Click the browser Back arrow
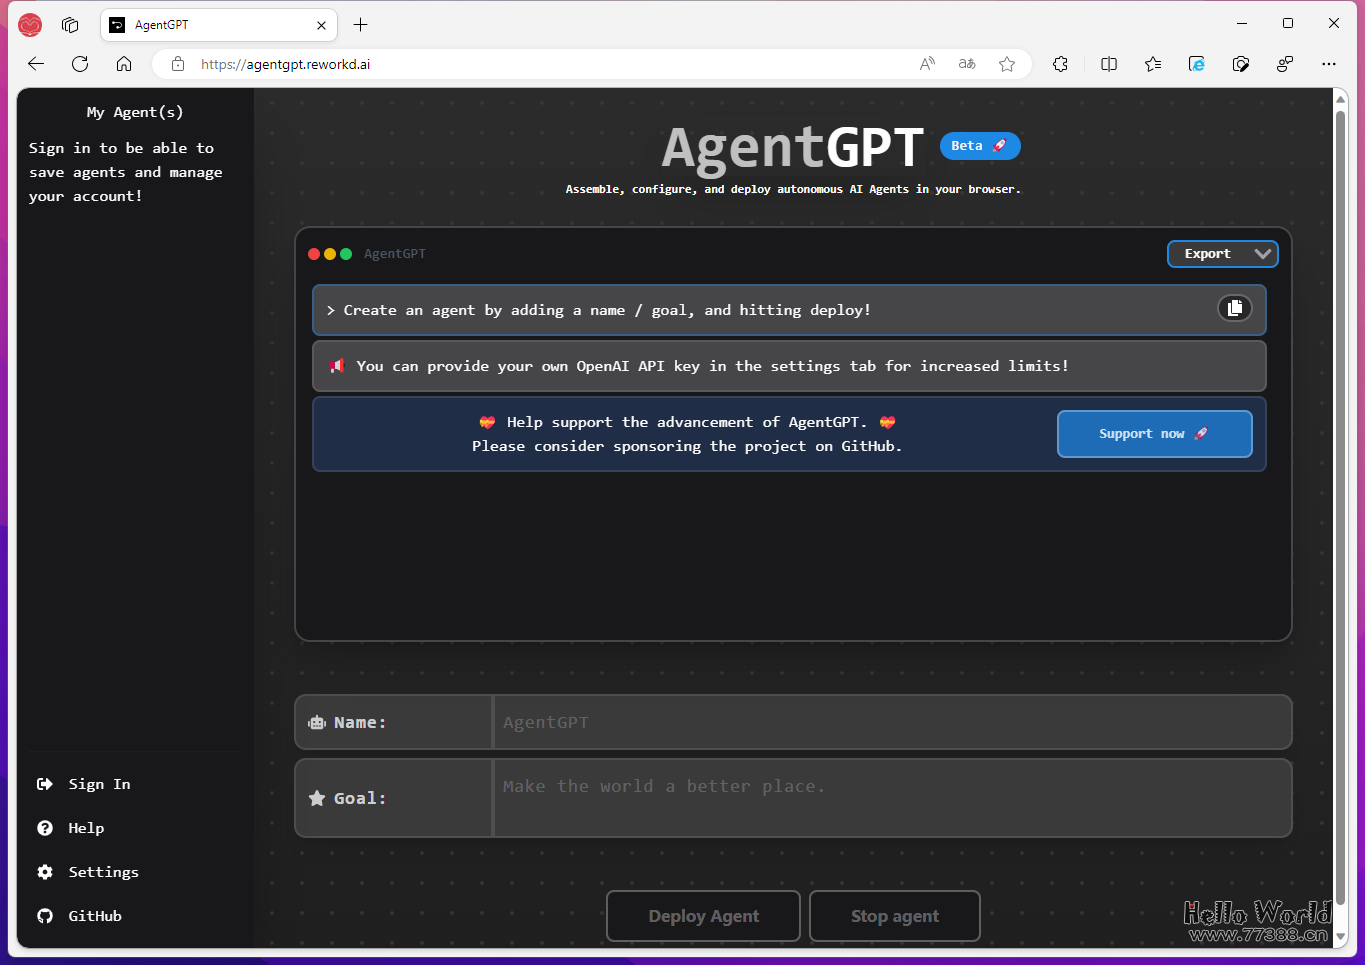Image resolution: width=1365 pixels, height=965 pixels. 36,64
